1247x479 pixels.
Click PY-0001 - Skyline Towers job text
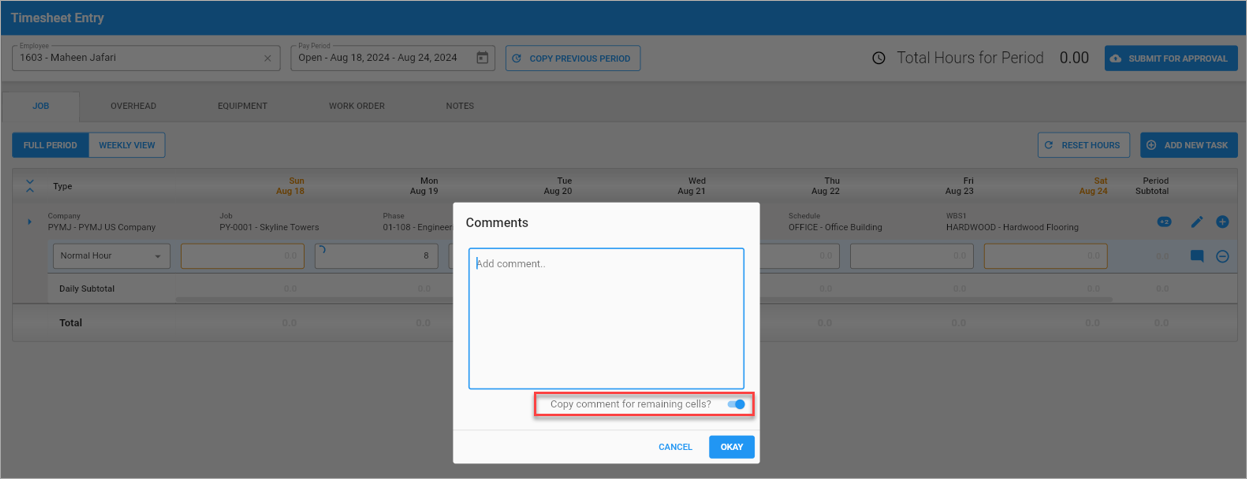click(269, 228)
